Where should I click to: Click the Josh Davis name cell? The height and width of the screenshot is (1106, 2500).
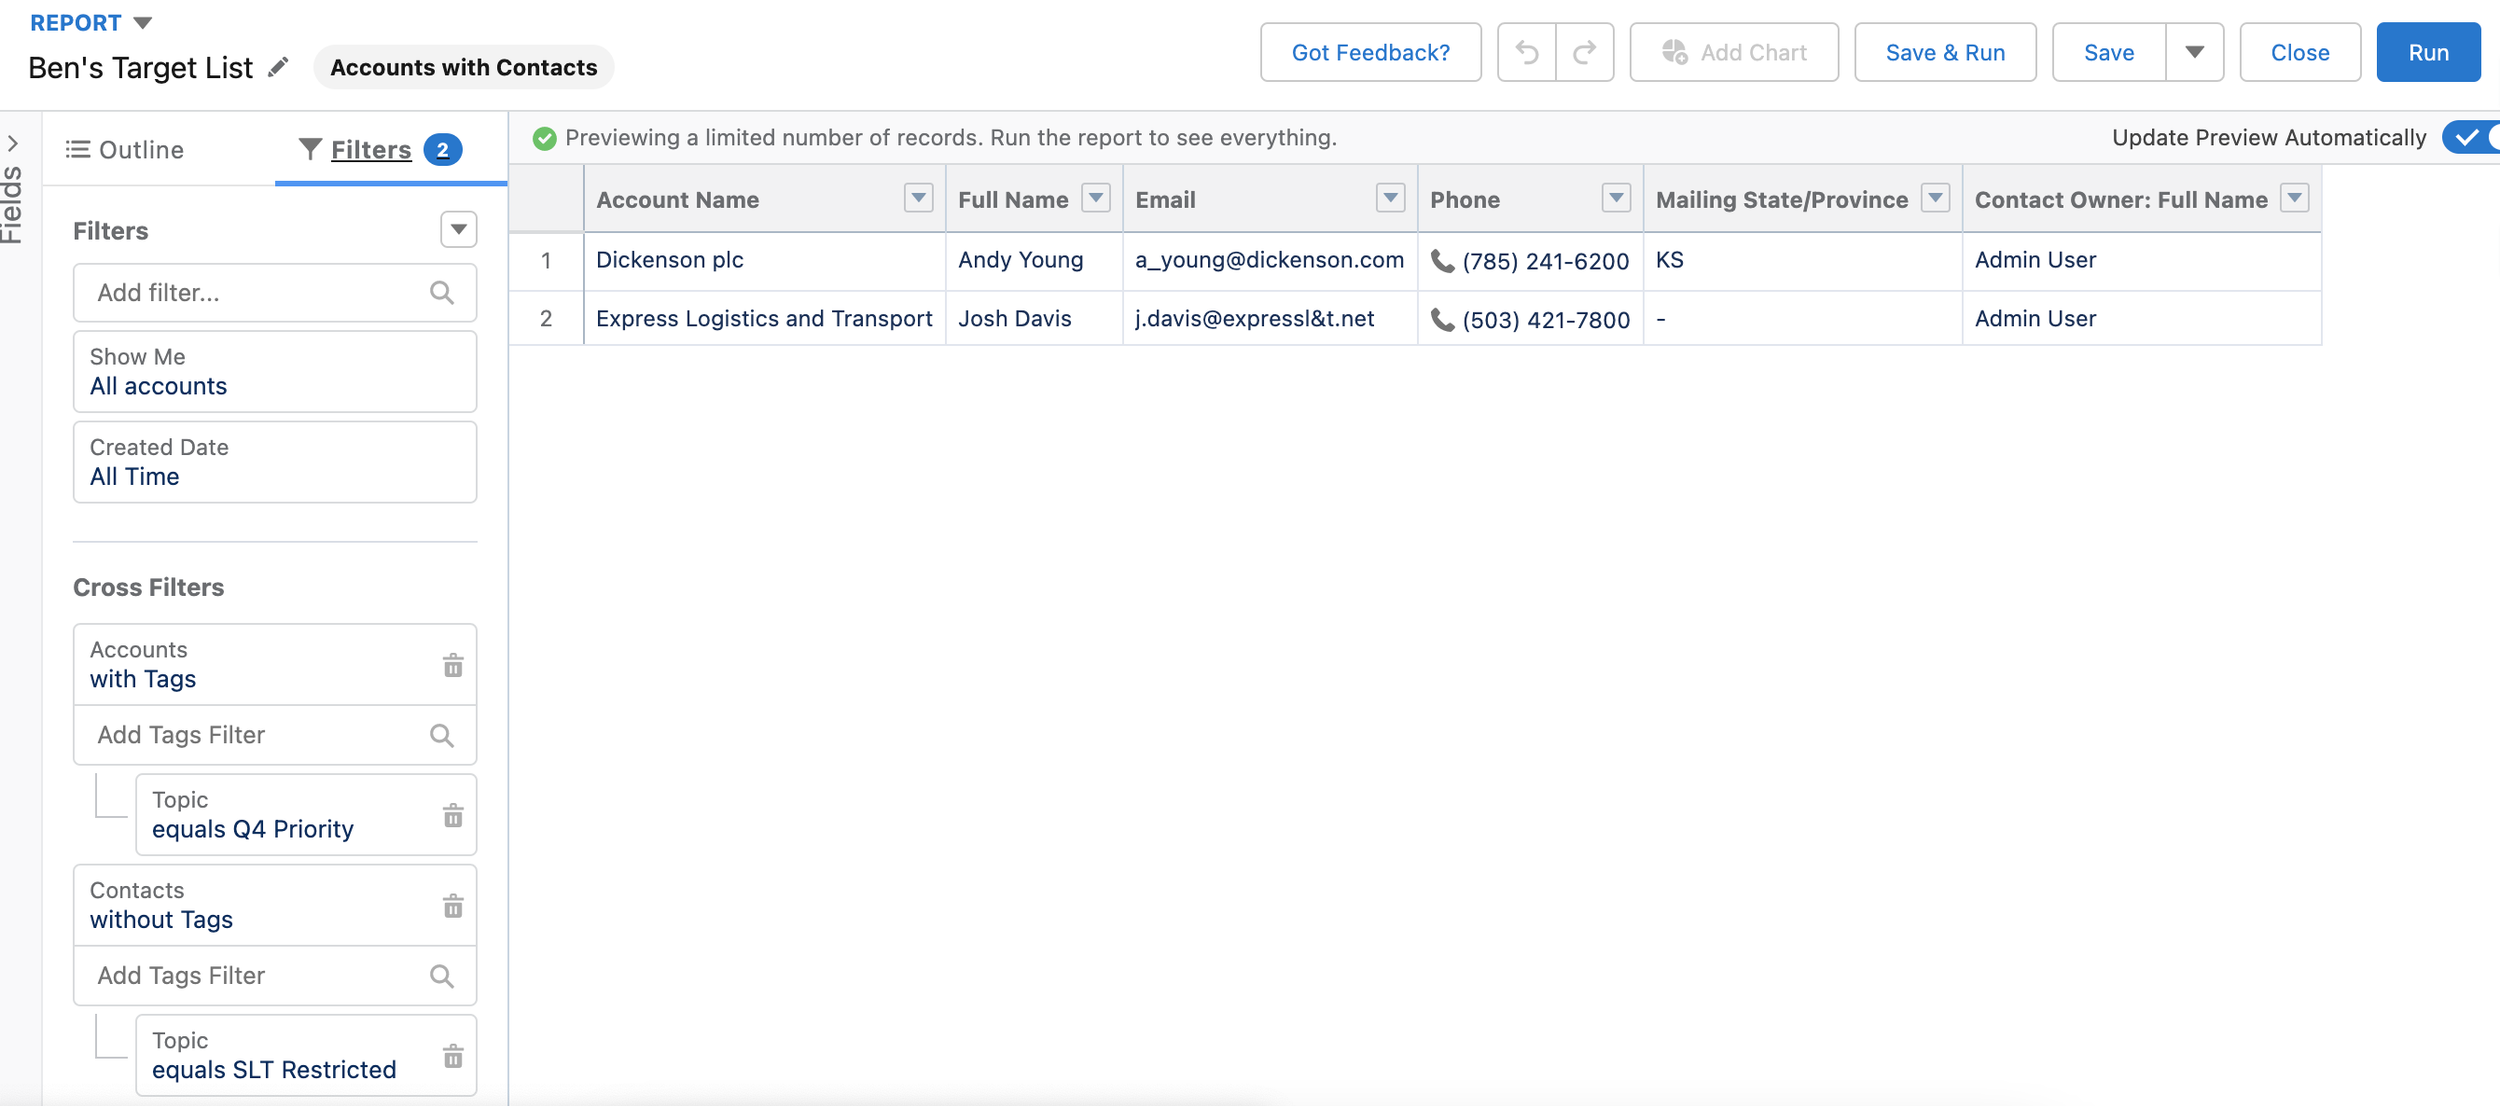point(1034,319)
